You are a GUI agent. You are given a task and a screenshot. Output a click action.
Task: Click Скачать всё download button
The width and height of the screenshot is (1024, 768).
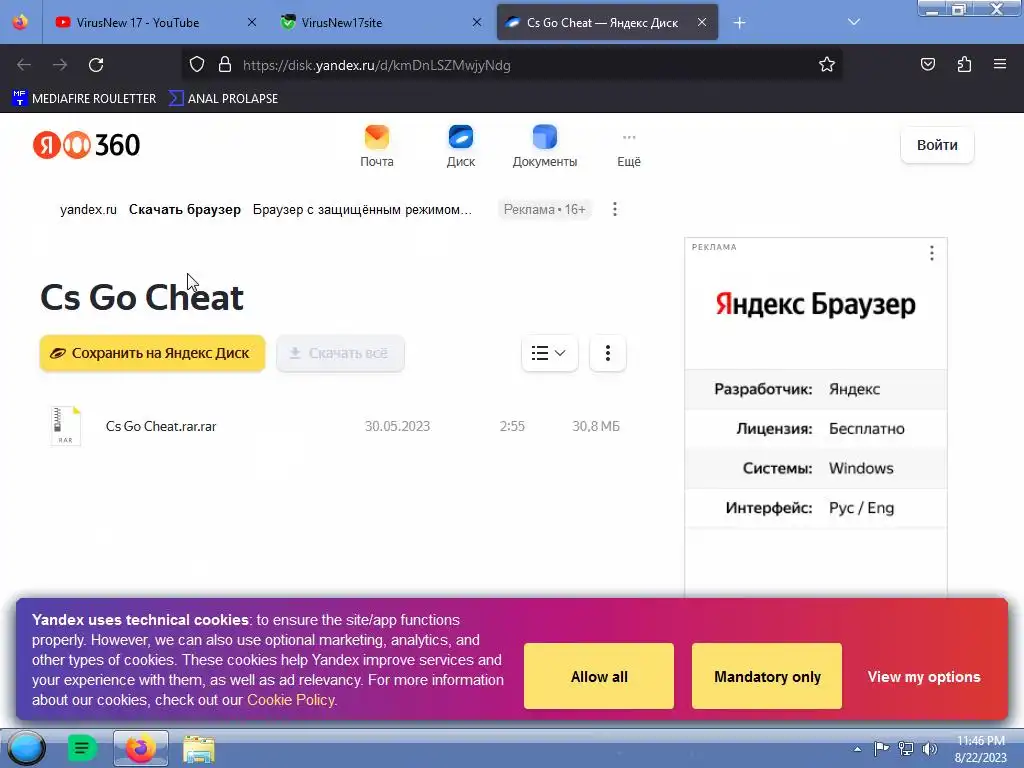340,353
